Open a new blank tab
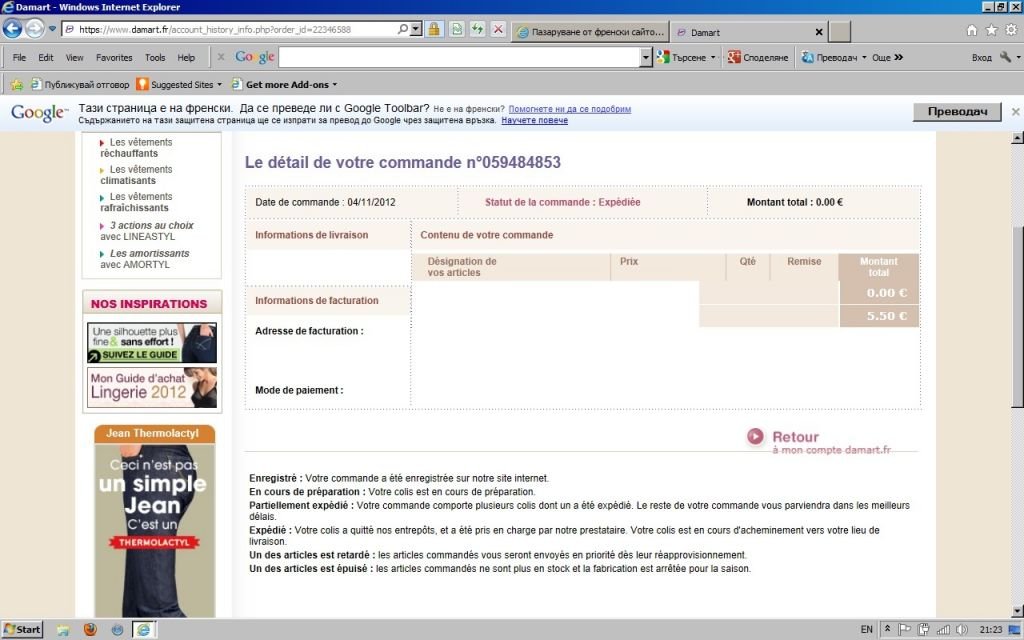 pos(840,32)
